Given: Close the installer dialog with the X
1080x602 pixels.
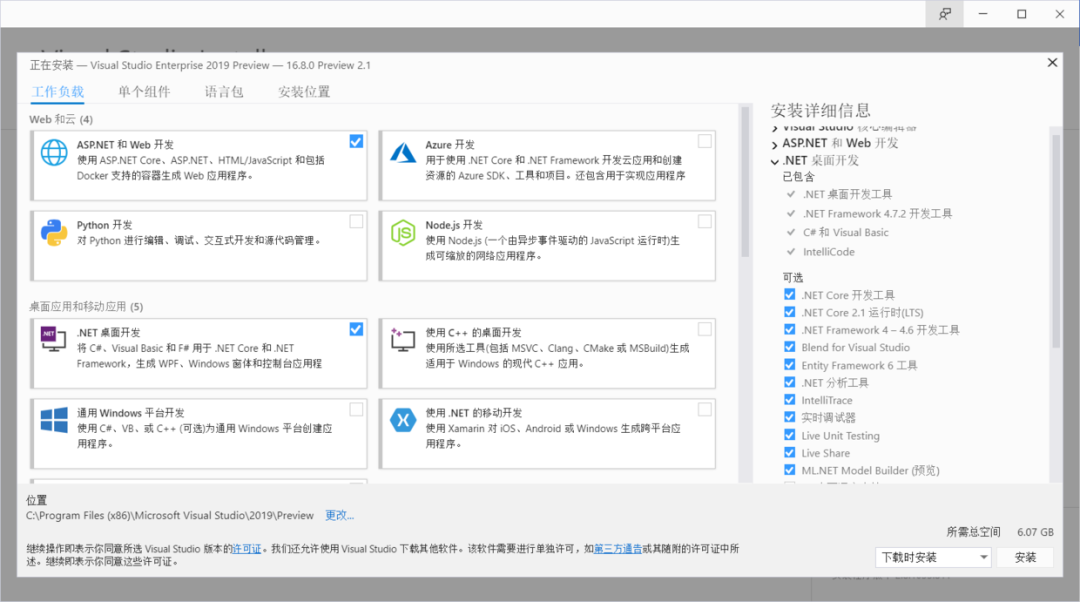Looking at the screenshot, I should [x=1052, y=63].
